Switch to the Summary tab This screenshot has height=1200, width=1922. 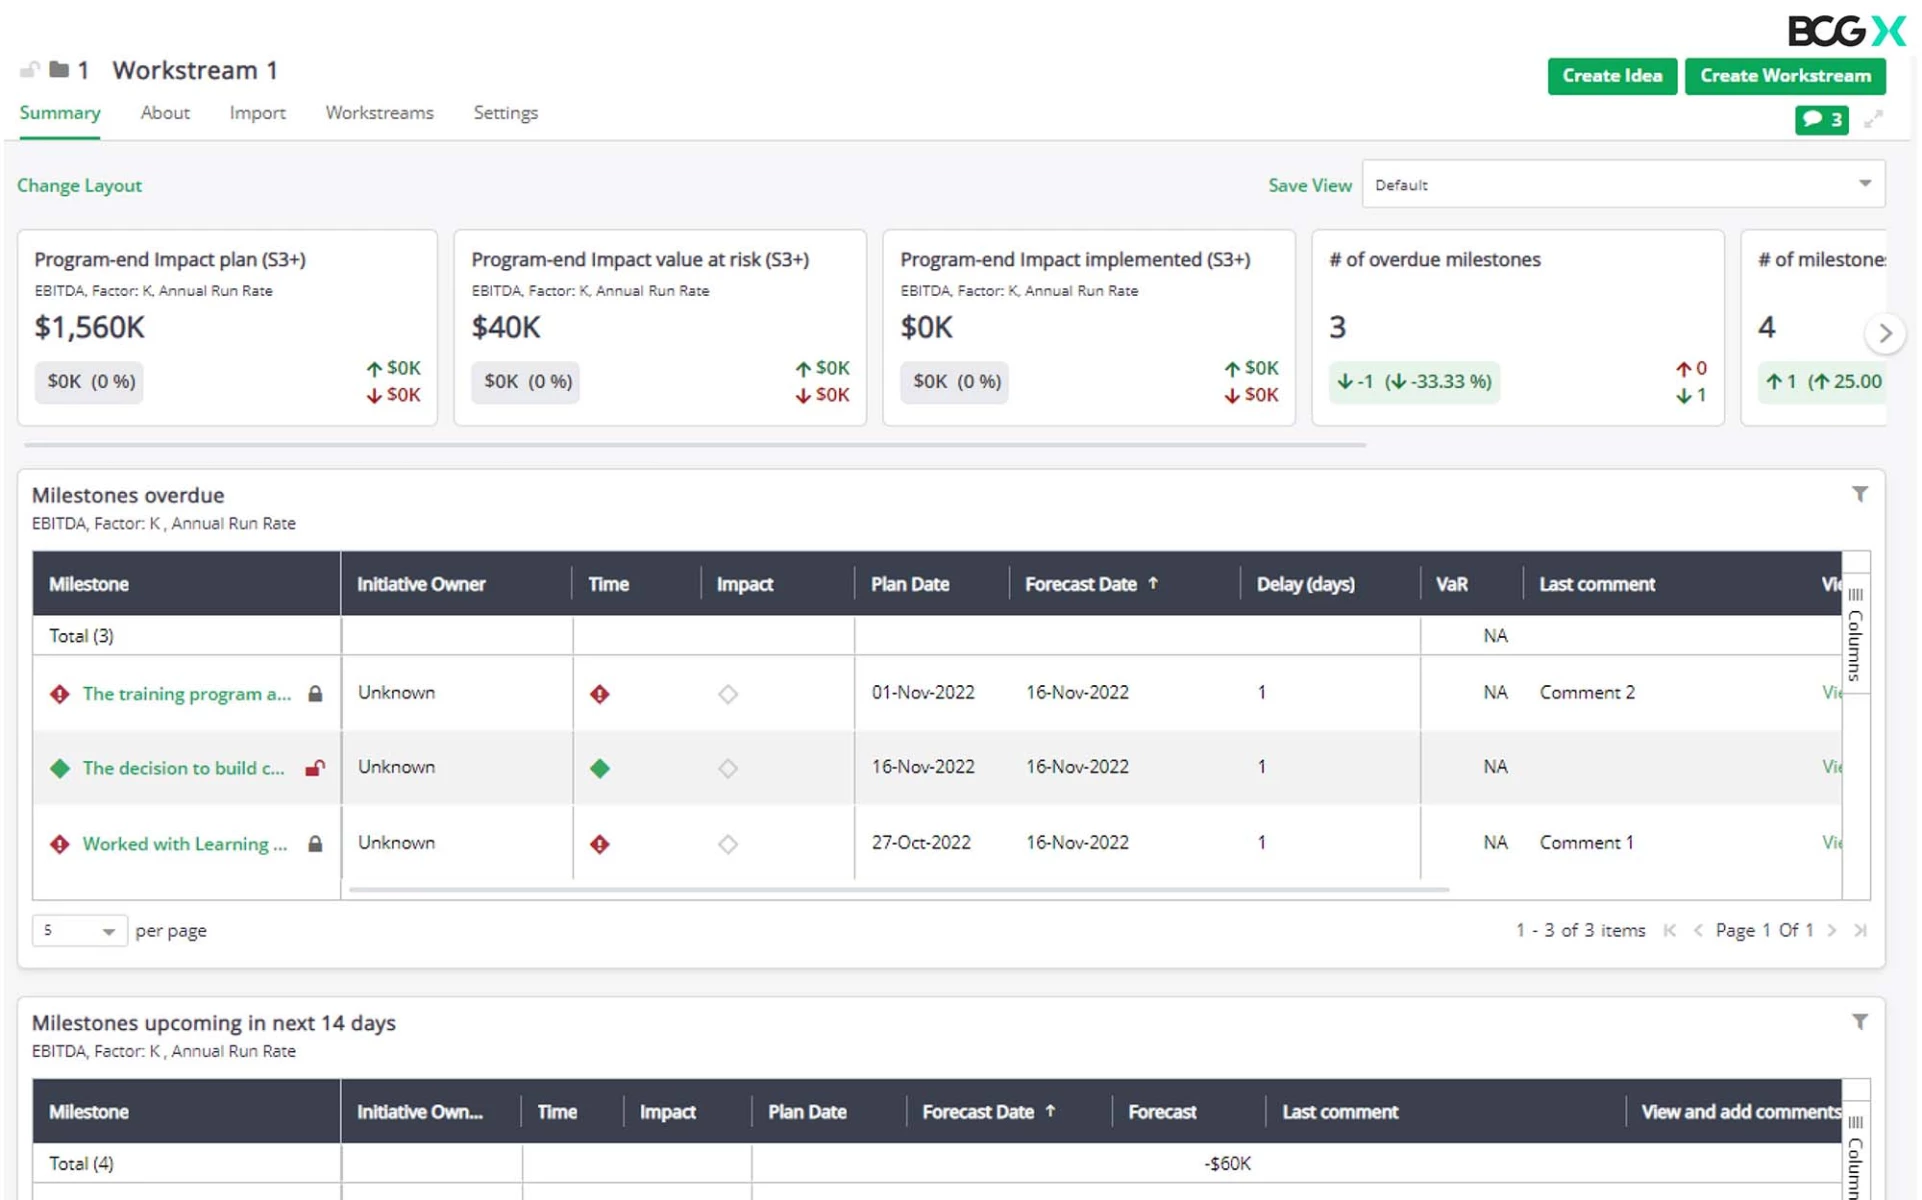(60, 113)
